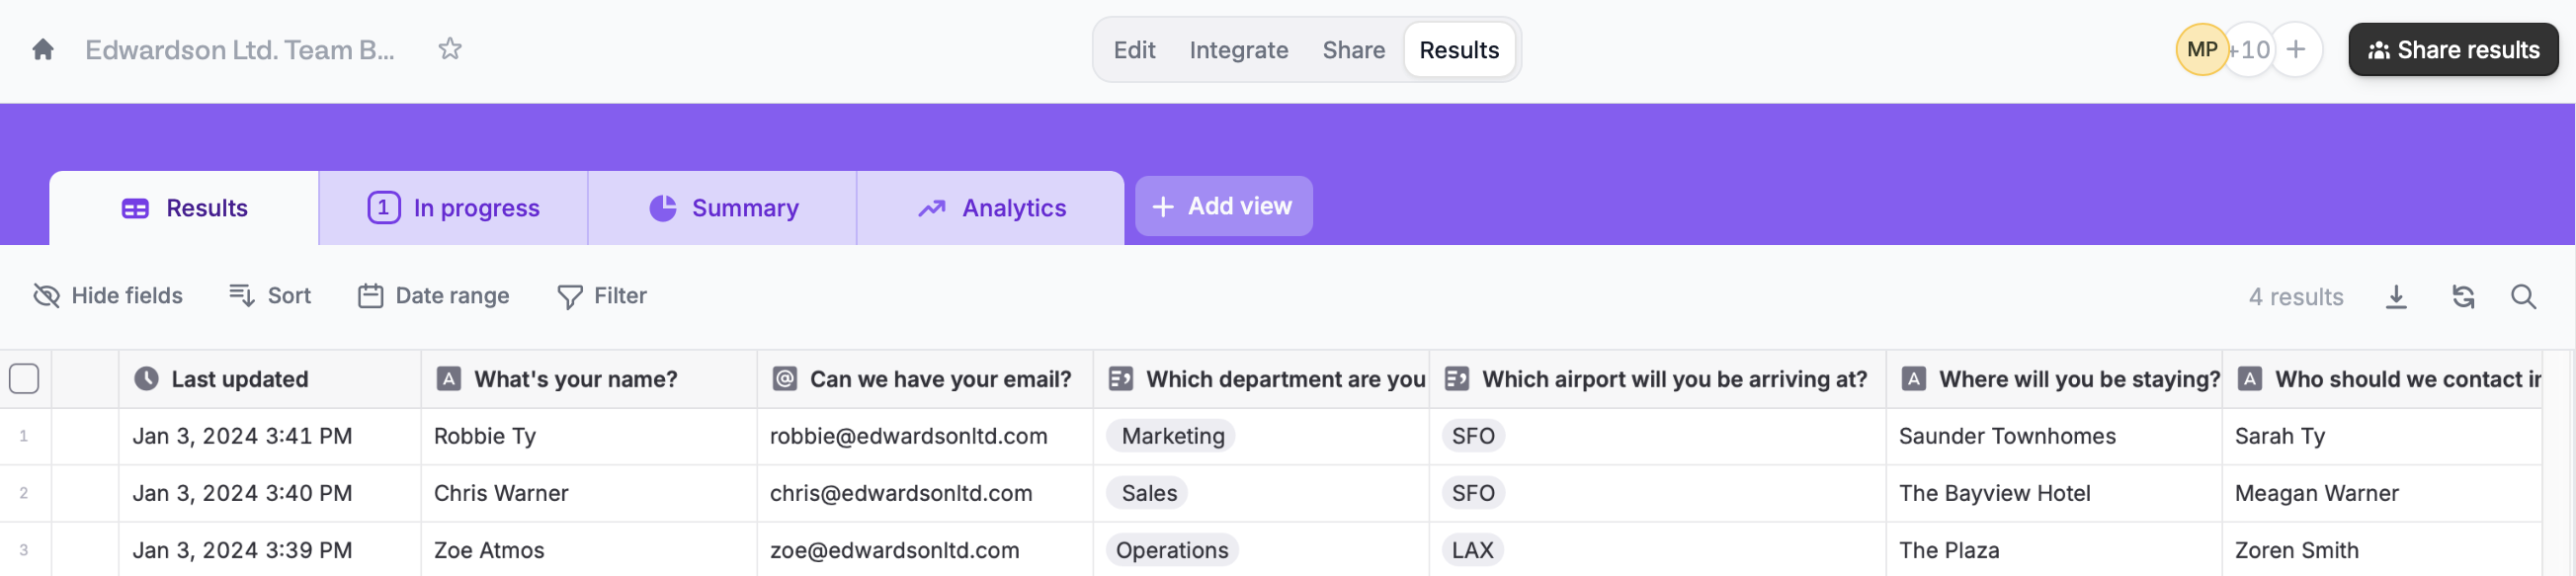This screenshot has height=576, width=2576.
Task: Switch to the Integrate section
Action: point(1238,50)
